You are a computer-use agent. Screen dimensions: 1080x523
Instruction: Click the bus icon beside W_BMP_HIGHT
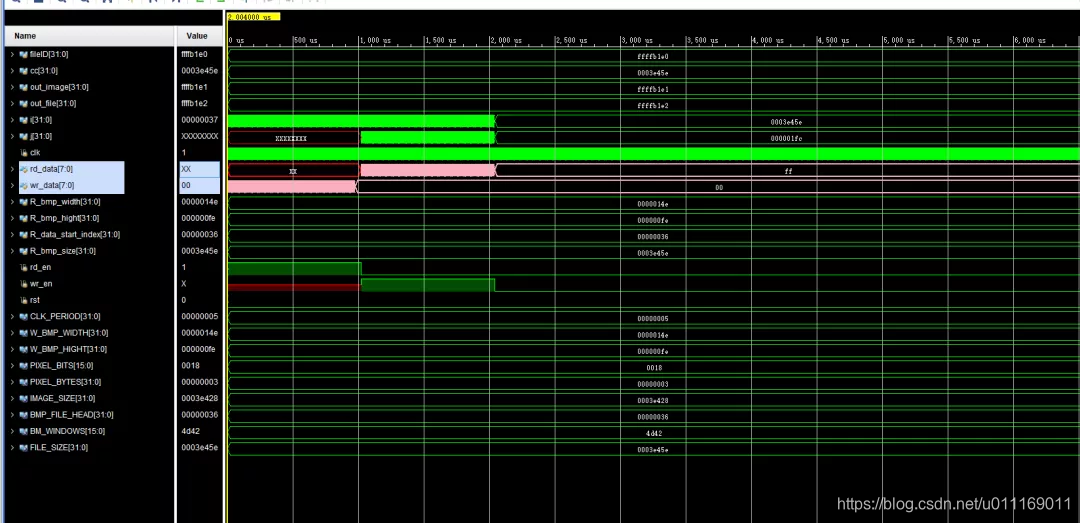coord(23,349)
